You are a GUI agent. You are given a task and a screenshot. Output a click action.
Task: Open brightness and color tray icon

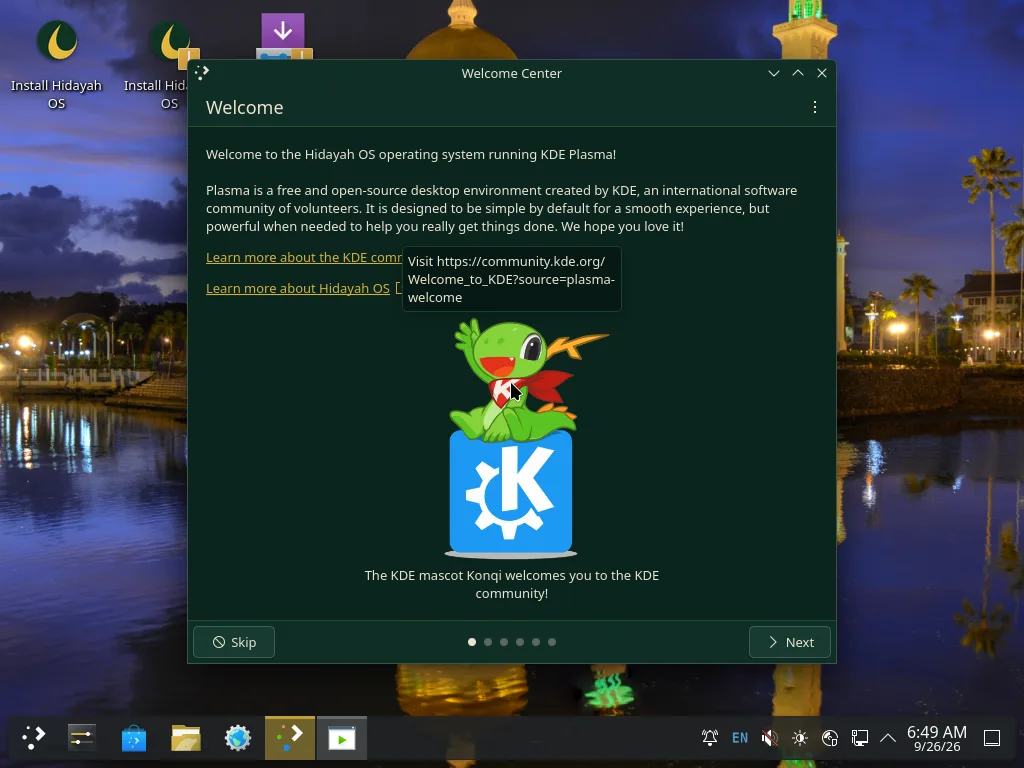[x=800, y=738]
